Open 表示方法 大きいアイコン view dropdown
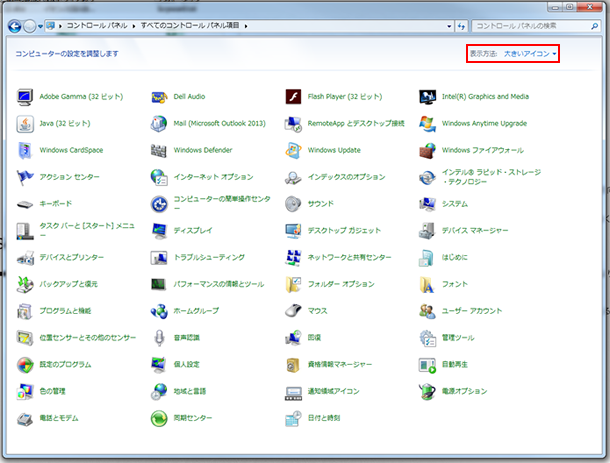Viewport: 610px width, 463px height. pyautogui.click(x=530, y=54)
